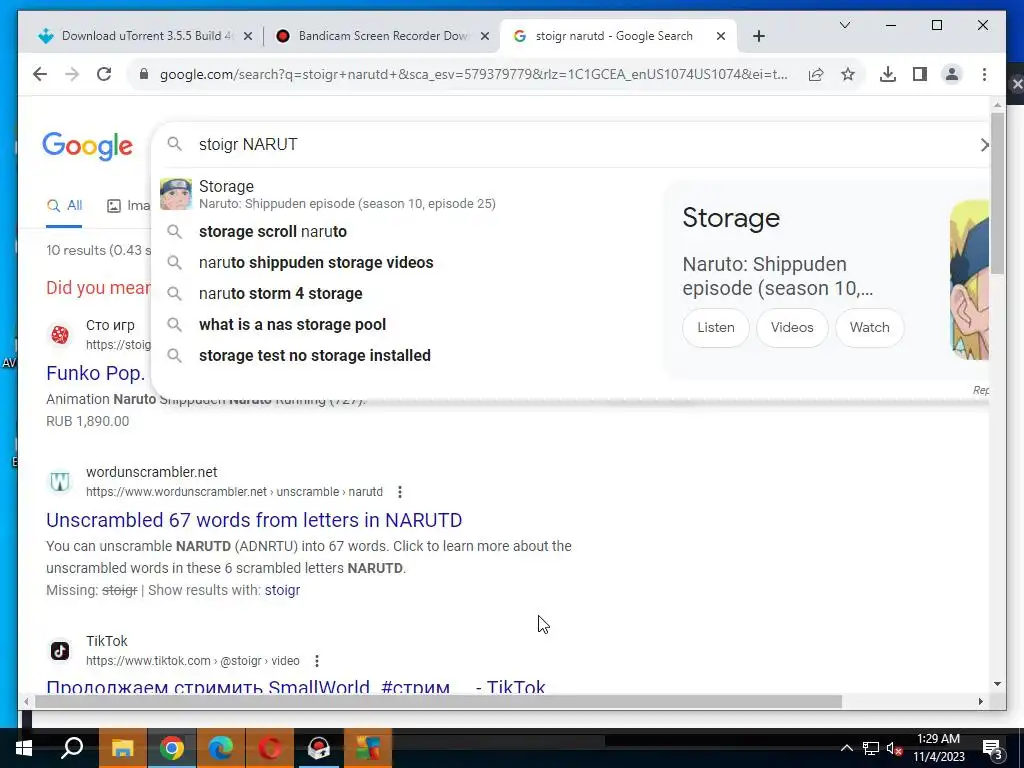Click the horizontal scrollbar thumb
The image size is (1024, 768).
[438, 702]
